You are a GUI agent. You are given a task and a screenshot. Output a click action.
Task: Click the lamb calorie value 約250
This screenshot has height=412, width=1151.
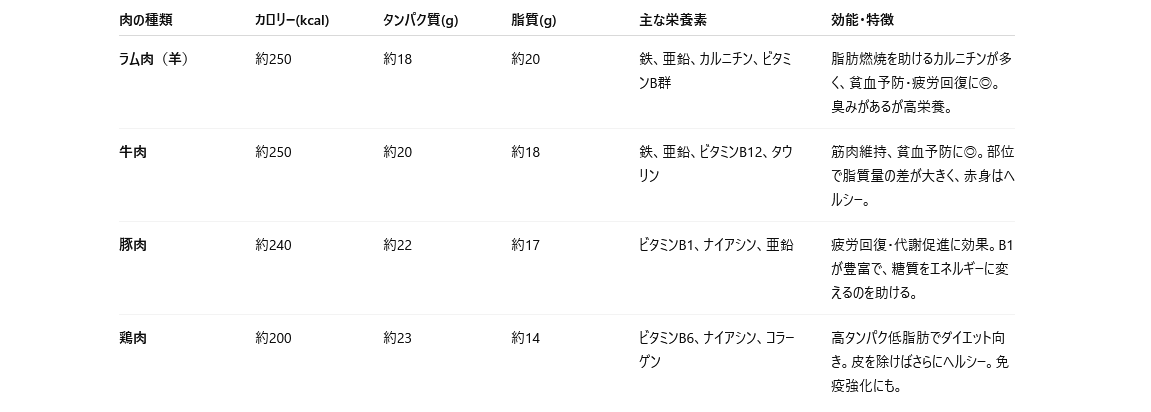point(273,59)
